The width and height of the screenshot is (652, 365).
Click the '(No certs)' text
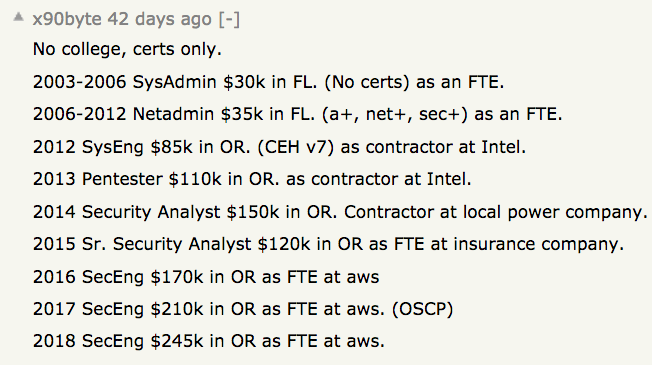366,82
